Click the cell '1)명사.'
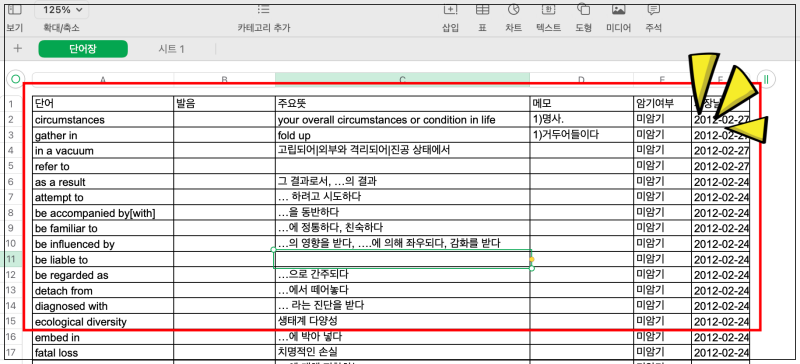The height and width of the screenshot is (364, 800). click(x=582, y=119)
